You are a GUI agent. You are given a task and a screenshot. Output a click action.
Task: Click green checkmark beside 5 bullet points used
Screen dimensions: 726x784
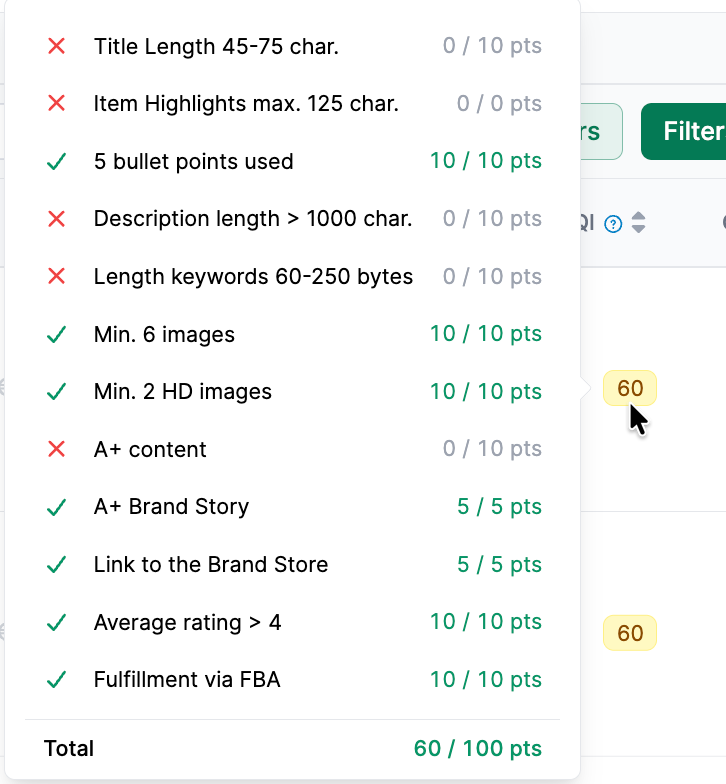(x=56, y=162)
